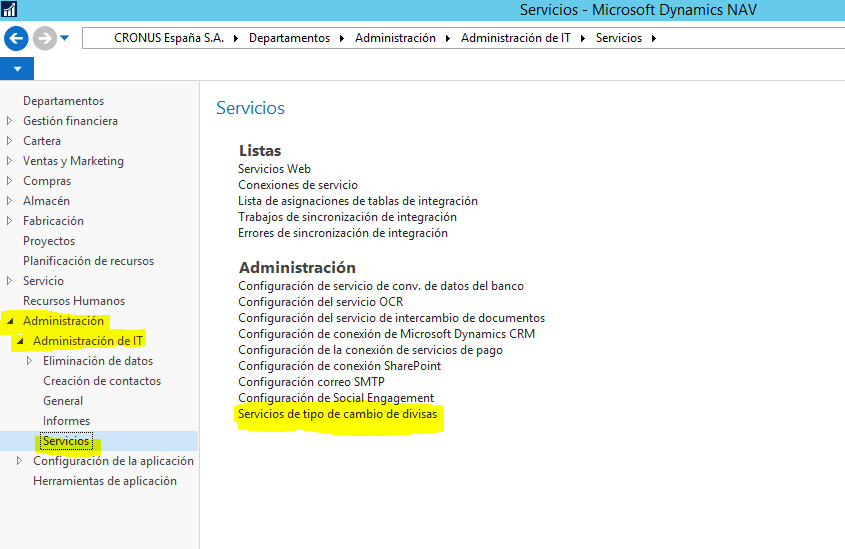Select Almacén in the navigation tree

(46, 201)
